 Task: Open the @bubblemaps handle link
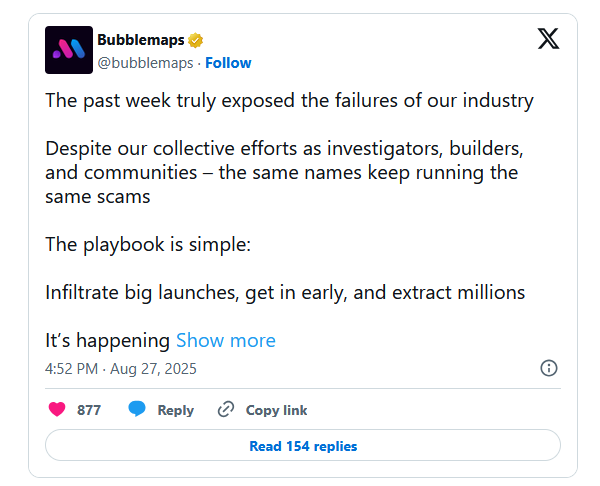pyautogui.click(x=146, y=63)
